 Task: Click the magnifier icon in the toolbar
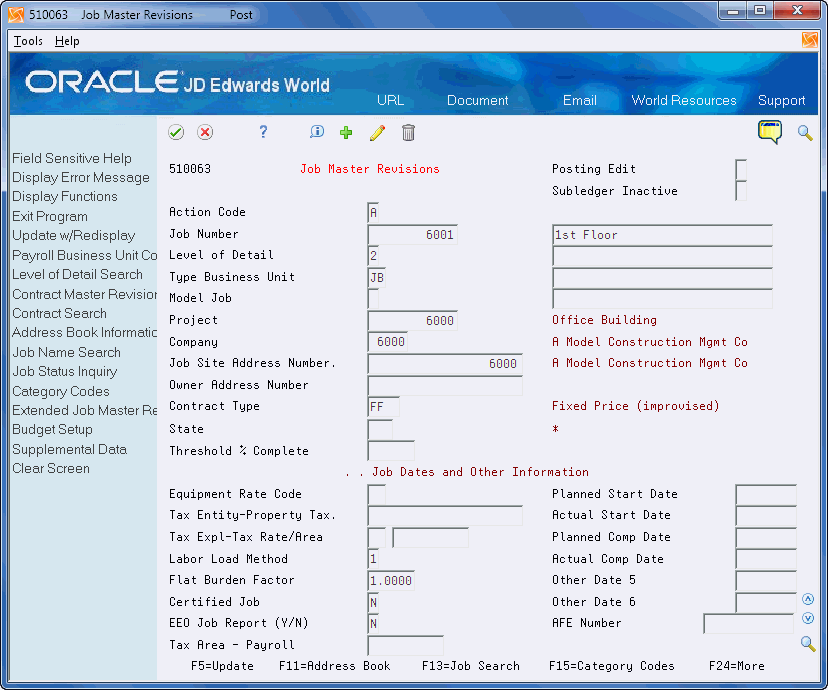(x=805, y=133)
